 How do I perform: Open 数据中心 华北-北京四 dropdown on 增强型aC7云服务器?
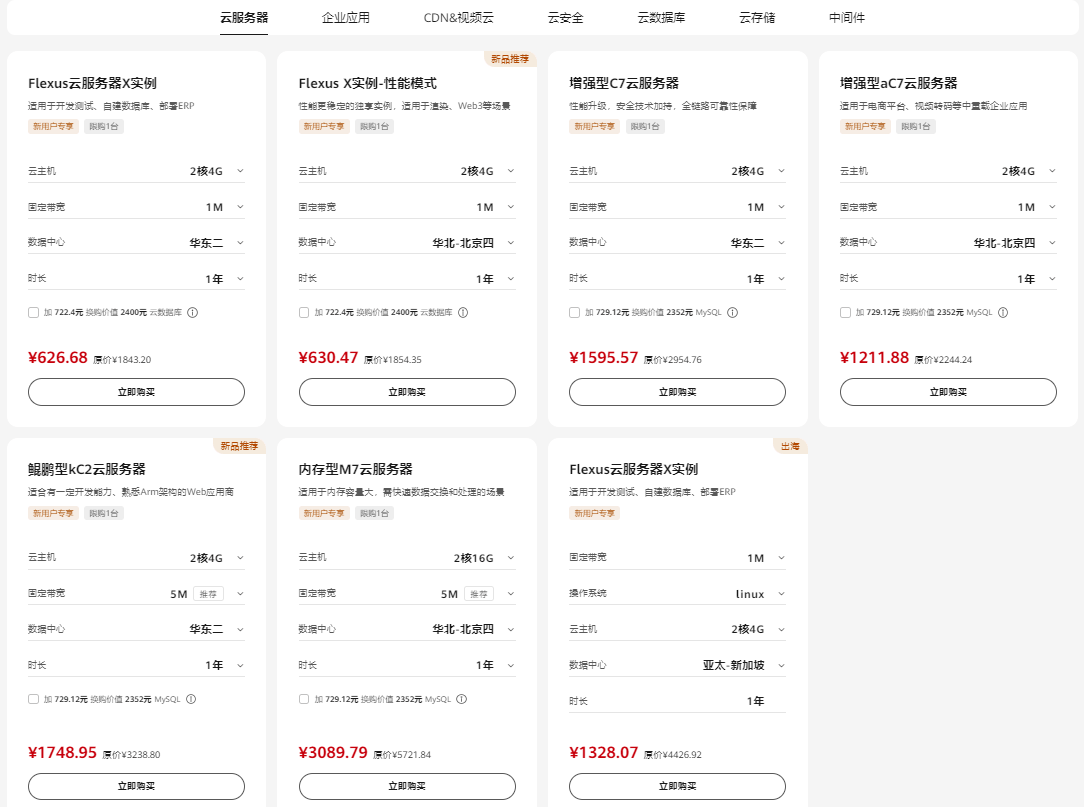coord(948,242)
